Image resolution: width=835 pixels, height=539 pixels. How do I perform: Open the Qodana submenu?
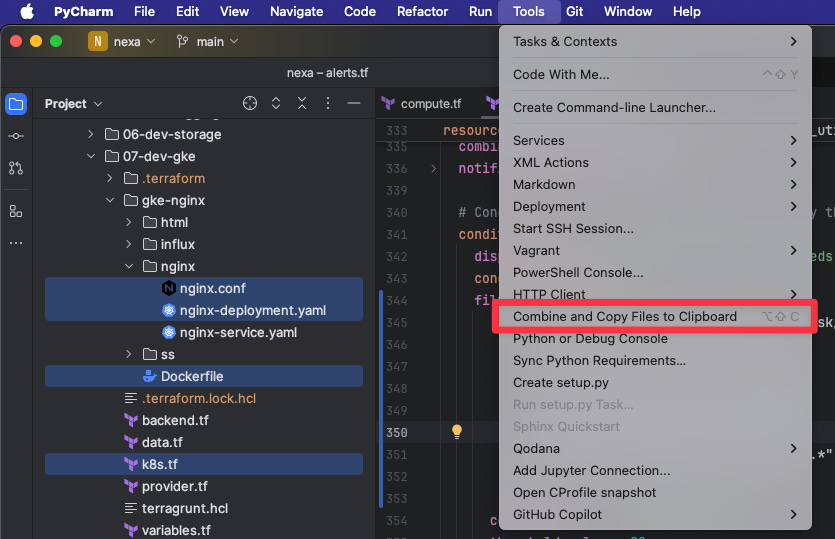(x=655, y=448)
